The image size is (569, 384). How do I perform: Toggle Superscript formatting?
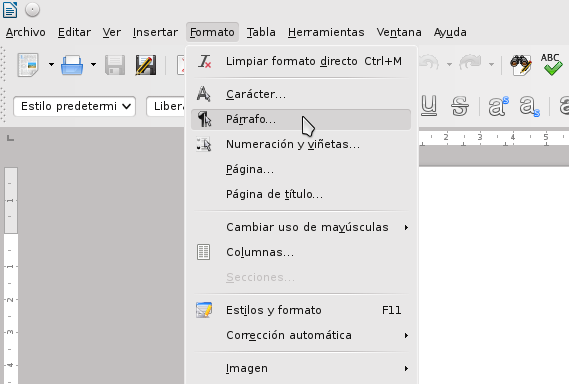click(498, 106)
